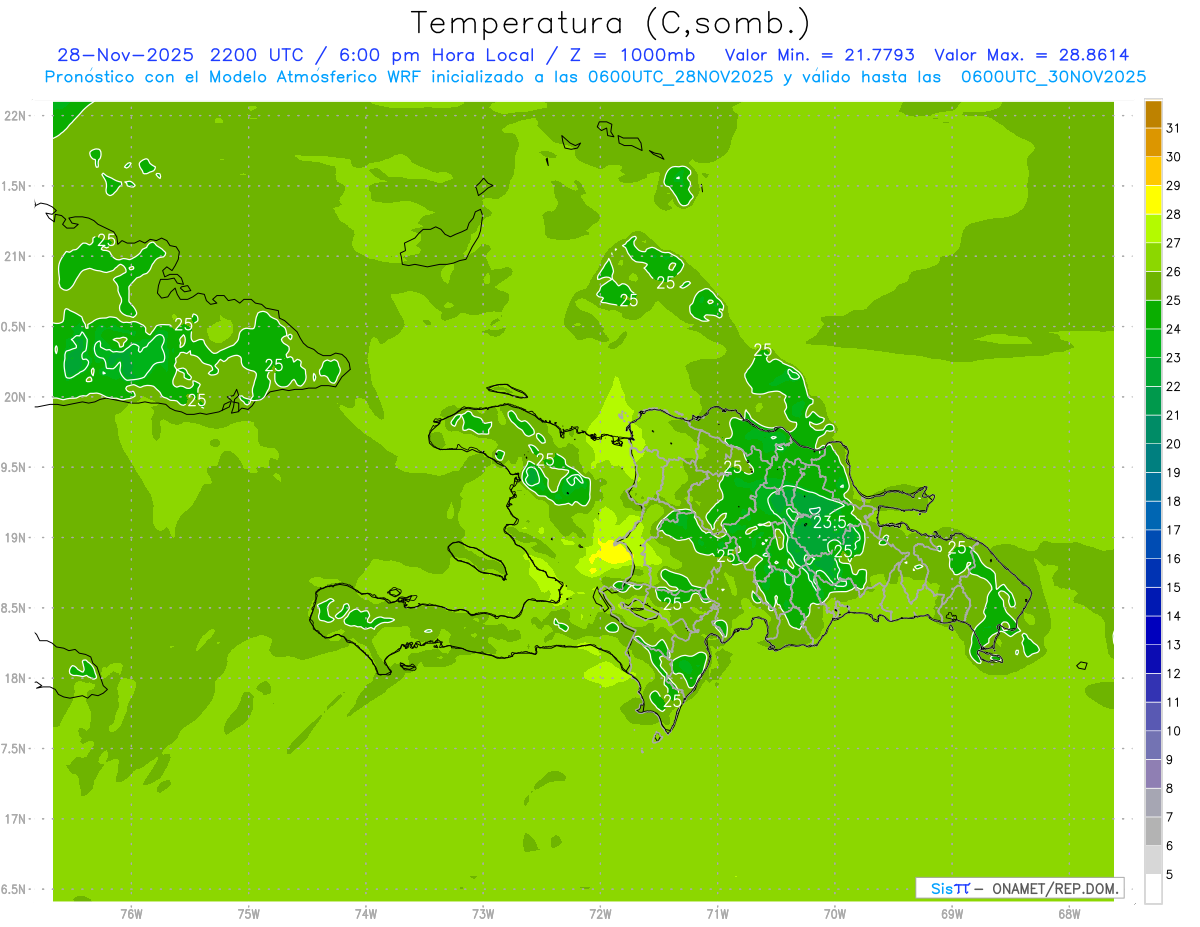Click the yellow legend swatch between 28 and 29
1200x927 pixels.
coord(1153,199)
